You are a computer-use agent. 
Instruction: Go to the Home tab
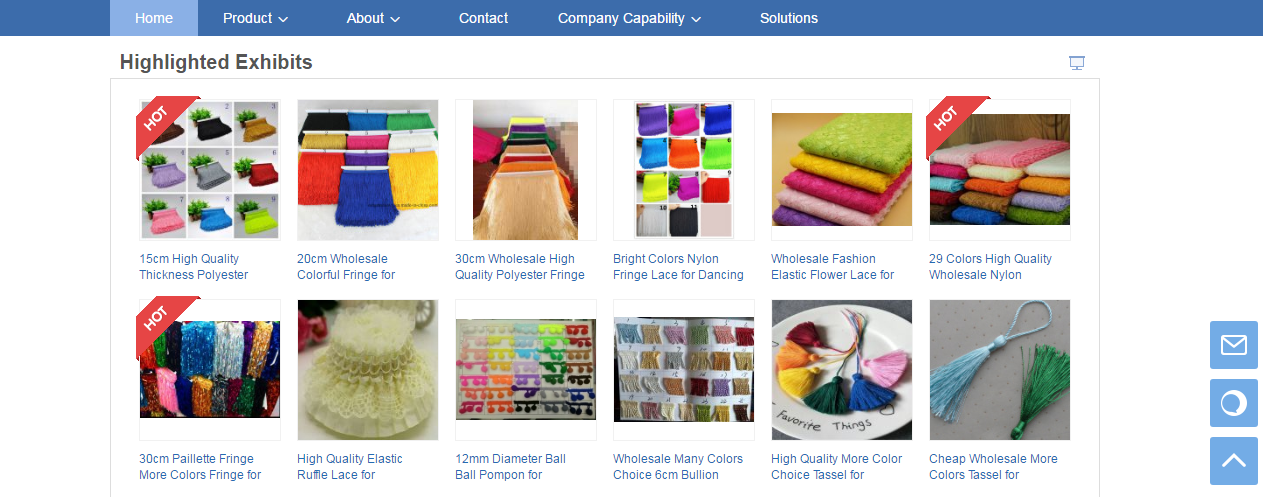point(154,18)
